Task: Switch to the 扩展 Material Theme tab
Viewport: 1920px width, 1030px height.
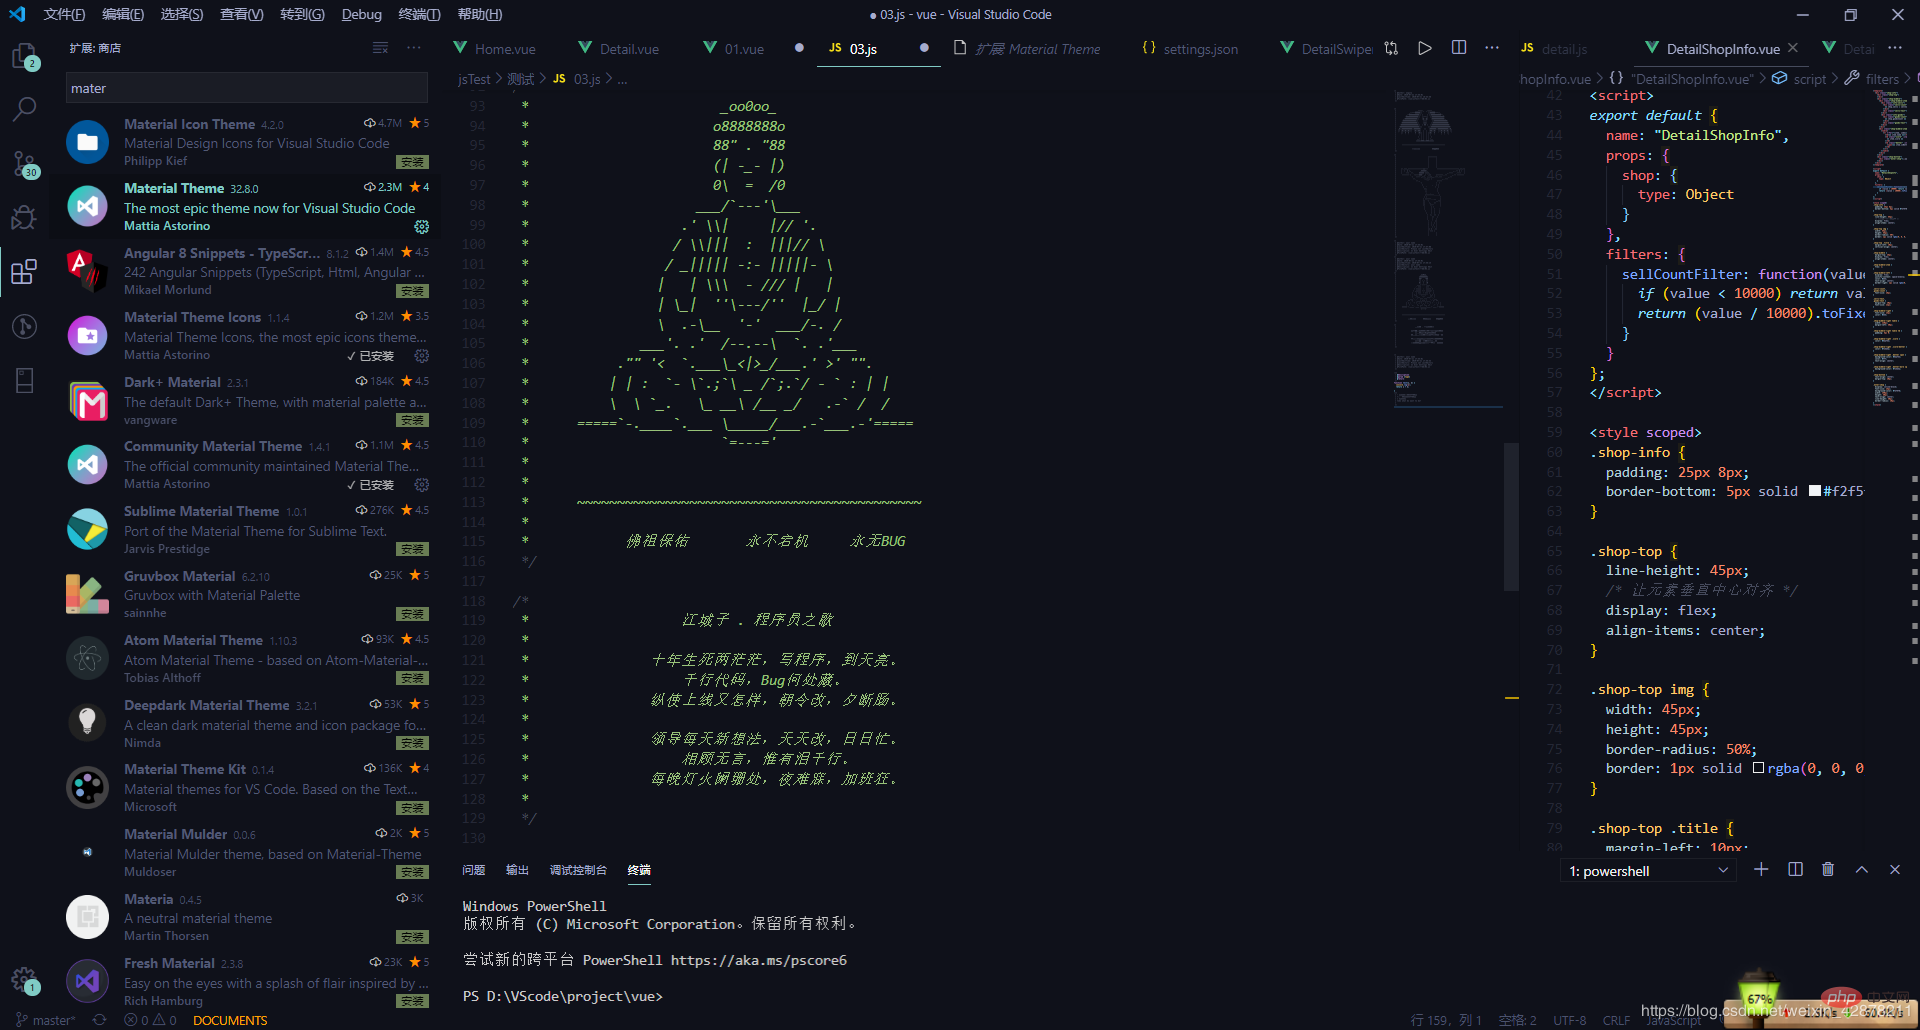Action: tap(1028, 49)
